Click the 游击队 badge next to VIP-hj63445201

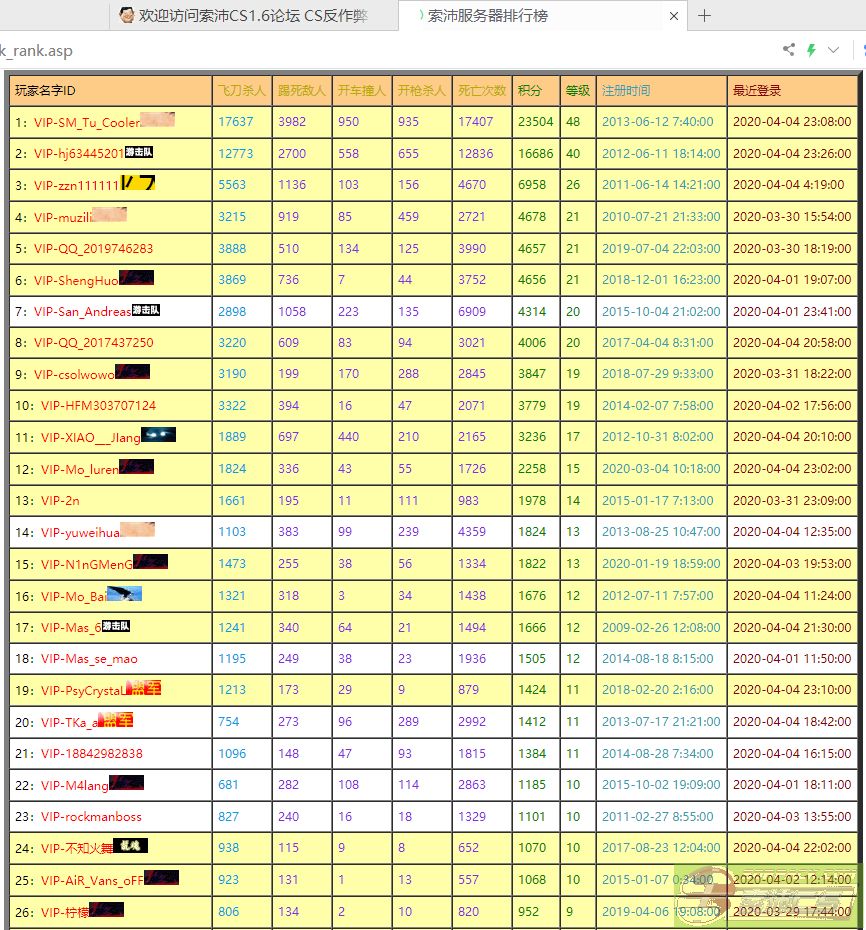[x=139, y=153]
